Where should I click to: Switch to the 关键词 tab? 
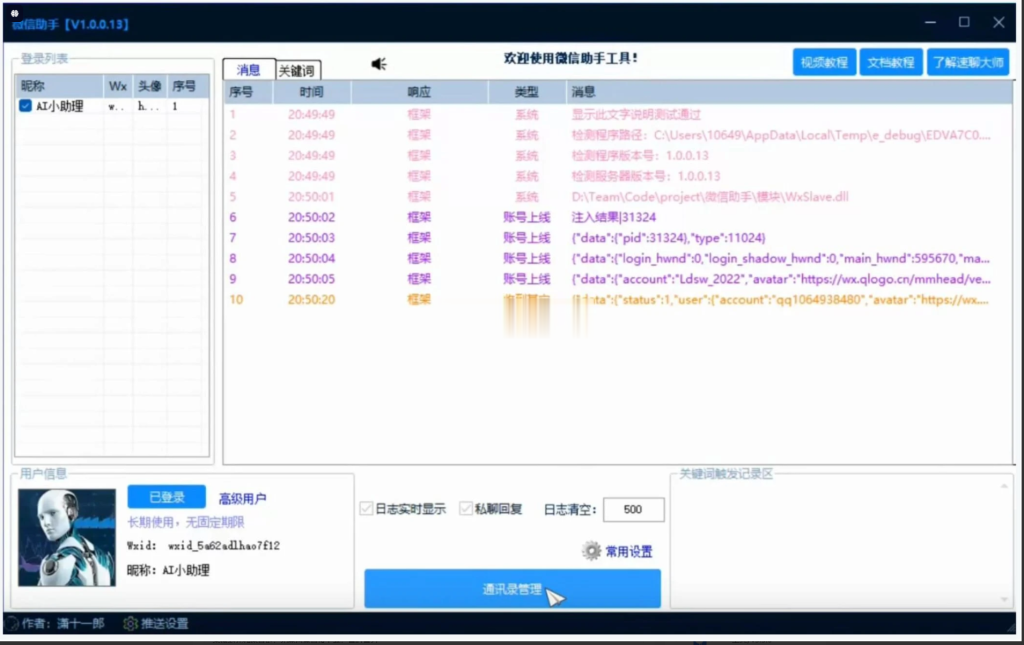[297, 71]
